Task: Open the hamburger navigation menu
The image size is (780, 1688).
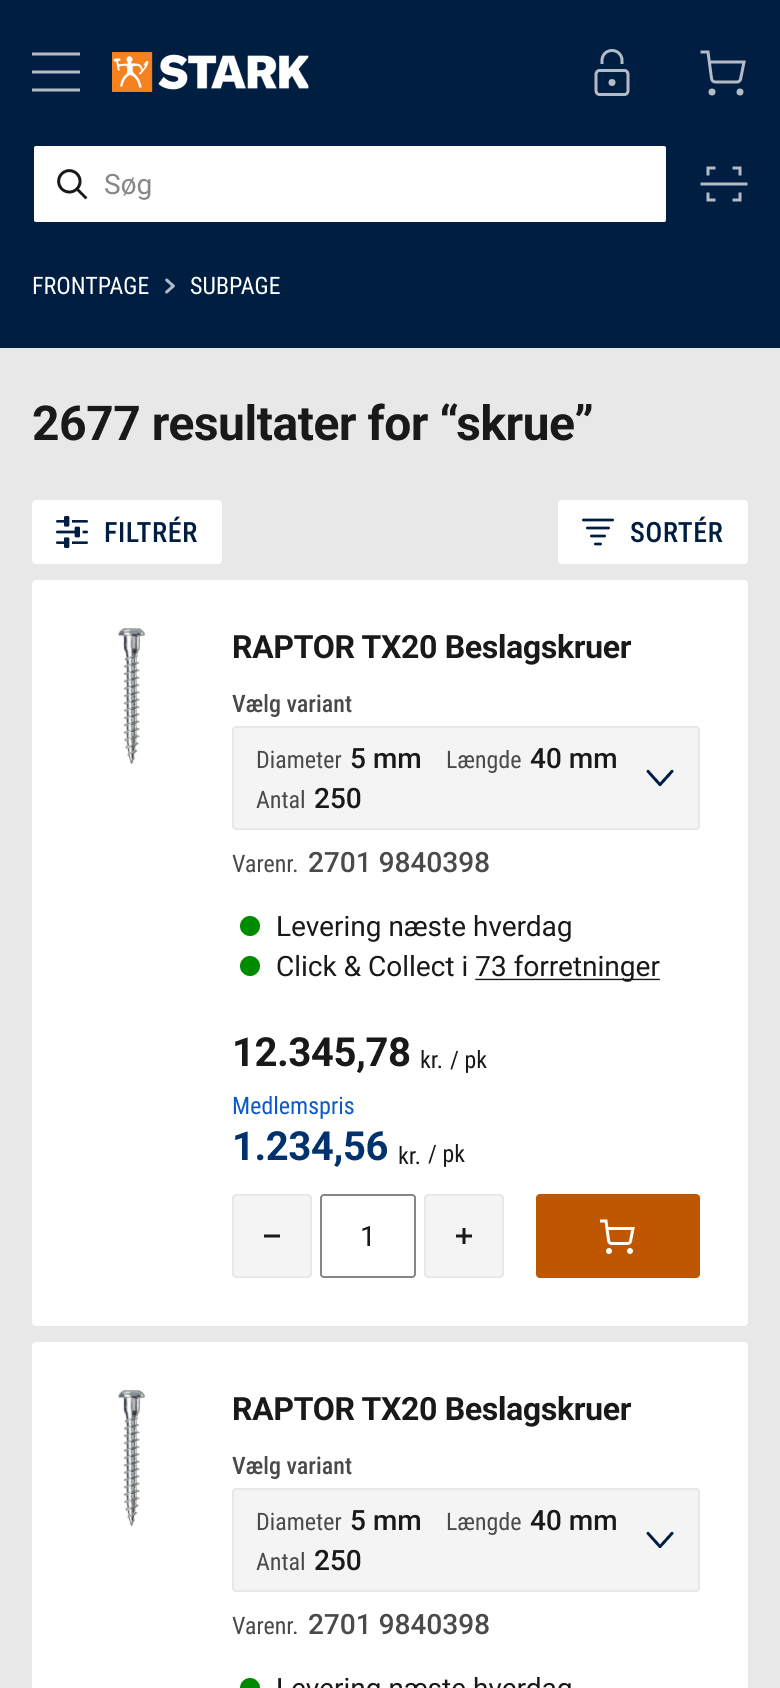Action: pyautogui.click(x=56, y=72)
